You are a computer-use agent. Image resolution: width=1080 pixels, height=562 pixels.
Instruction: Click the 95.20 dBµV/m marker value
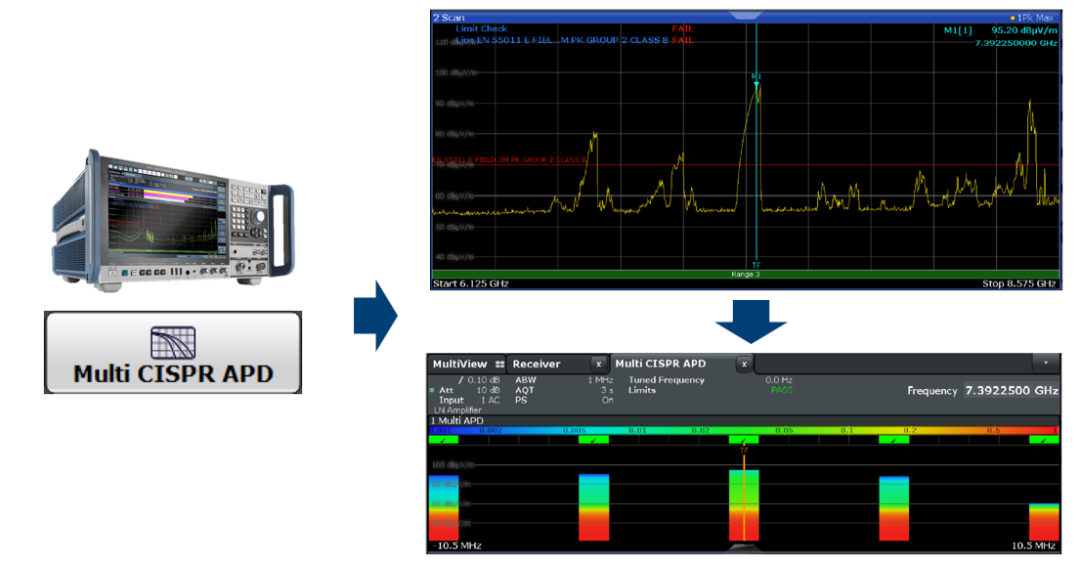[x=1024, y=30]
